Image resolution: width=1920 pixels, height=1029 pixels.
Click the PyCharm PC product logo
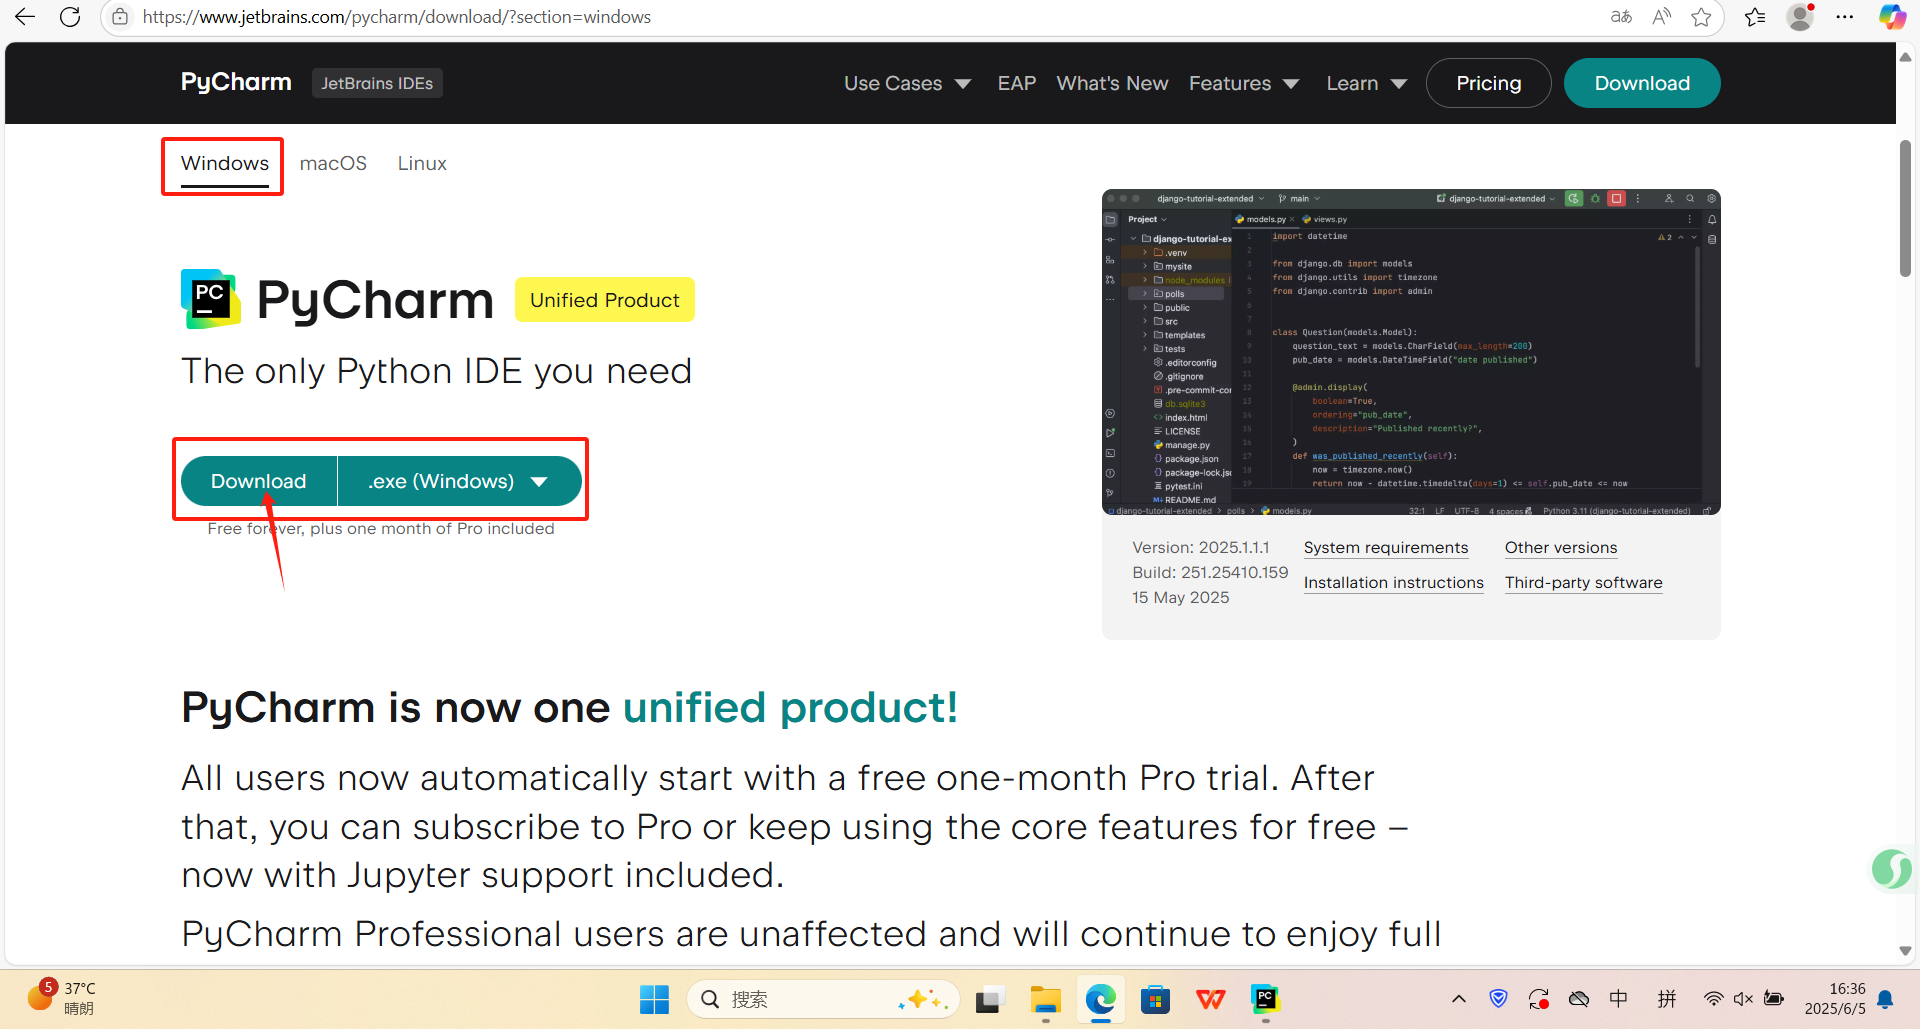click(210, 299)
